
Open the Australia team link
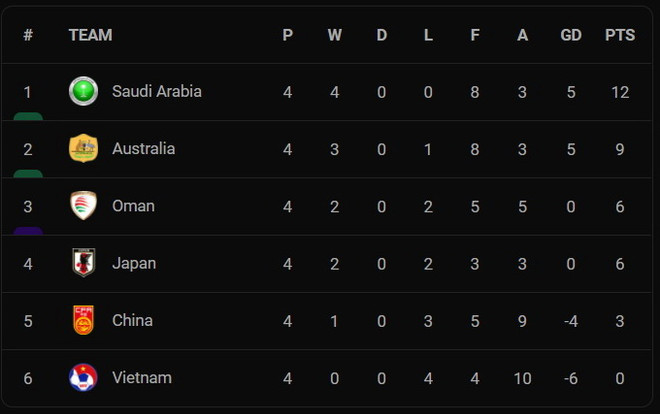point(143,148)
